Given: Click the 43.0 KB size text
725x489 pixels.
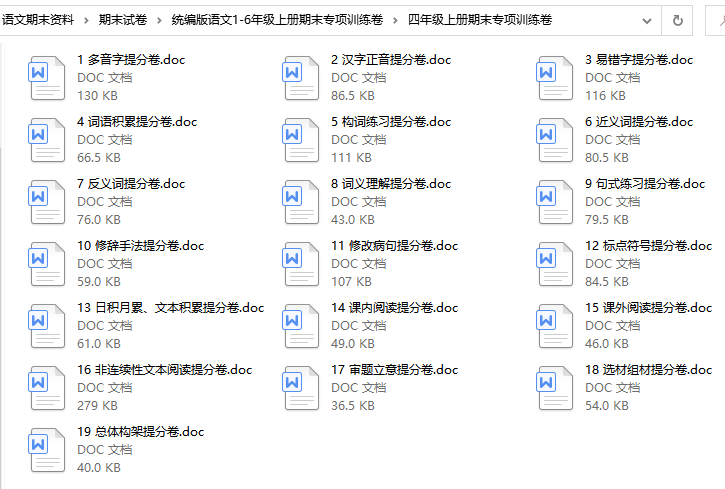Looking at the screenshot, I should [353, 220].
